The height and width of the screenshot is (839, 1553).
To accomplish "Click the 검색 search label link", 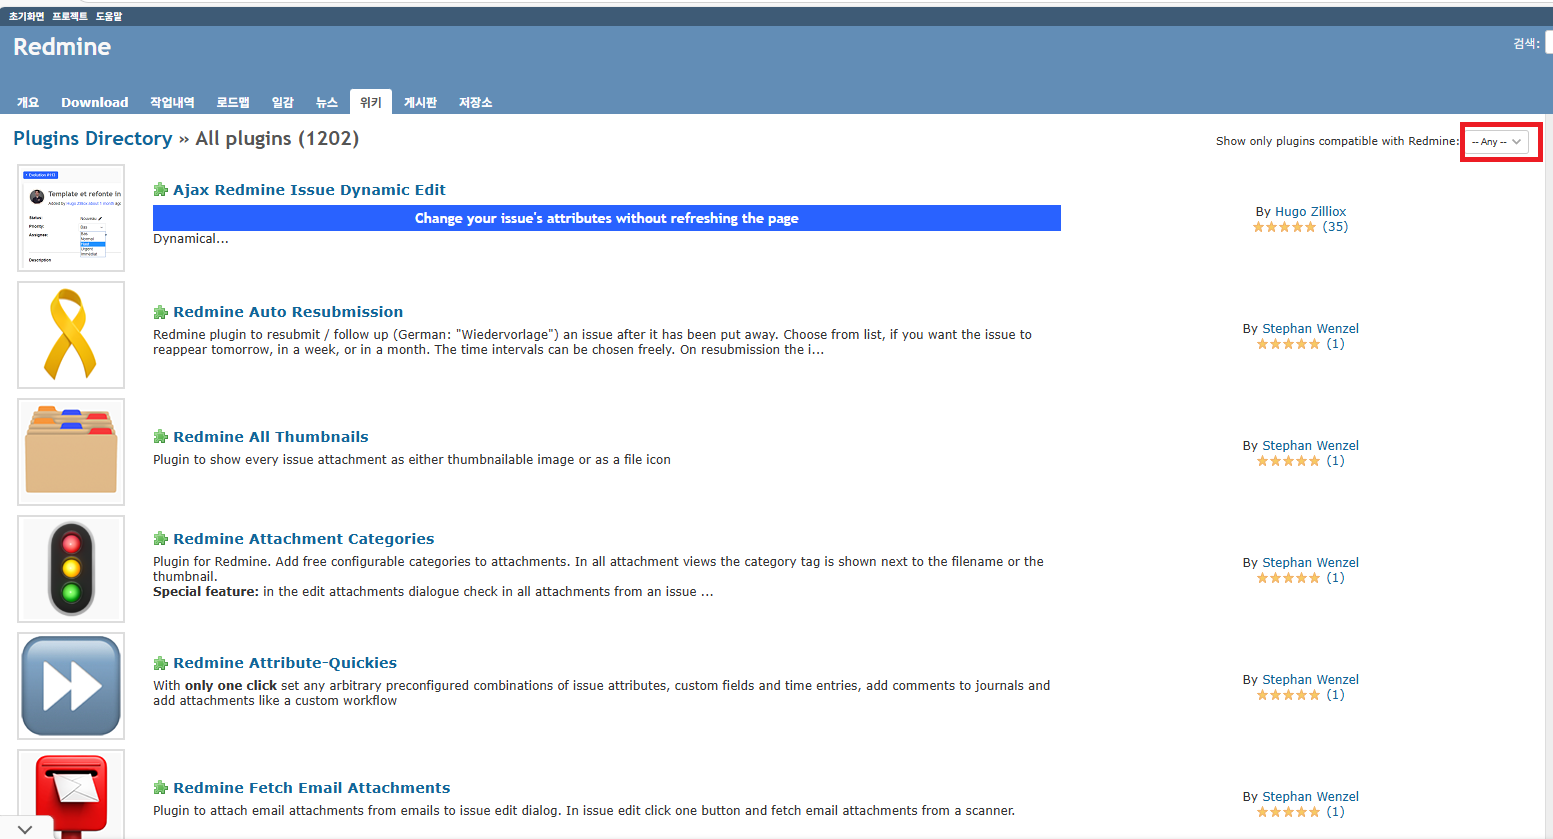I will coord(1524,43).
